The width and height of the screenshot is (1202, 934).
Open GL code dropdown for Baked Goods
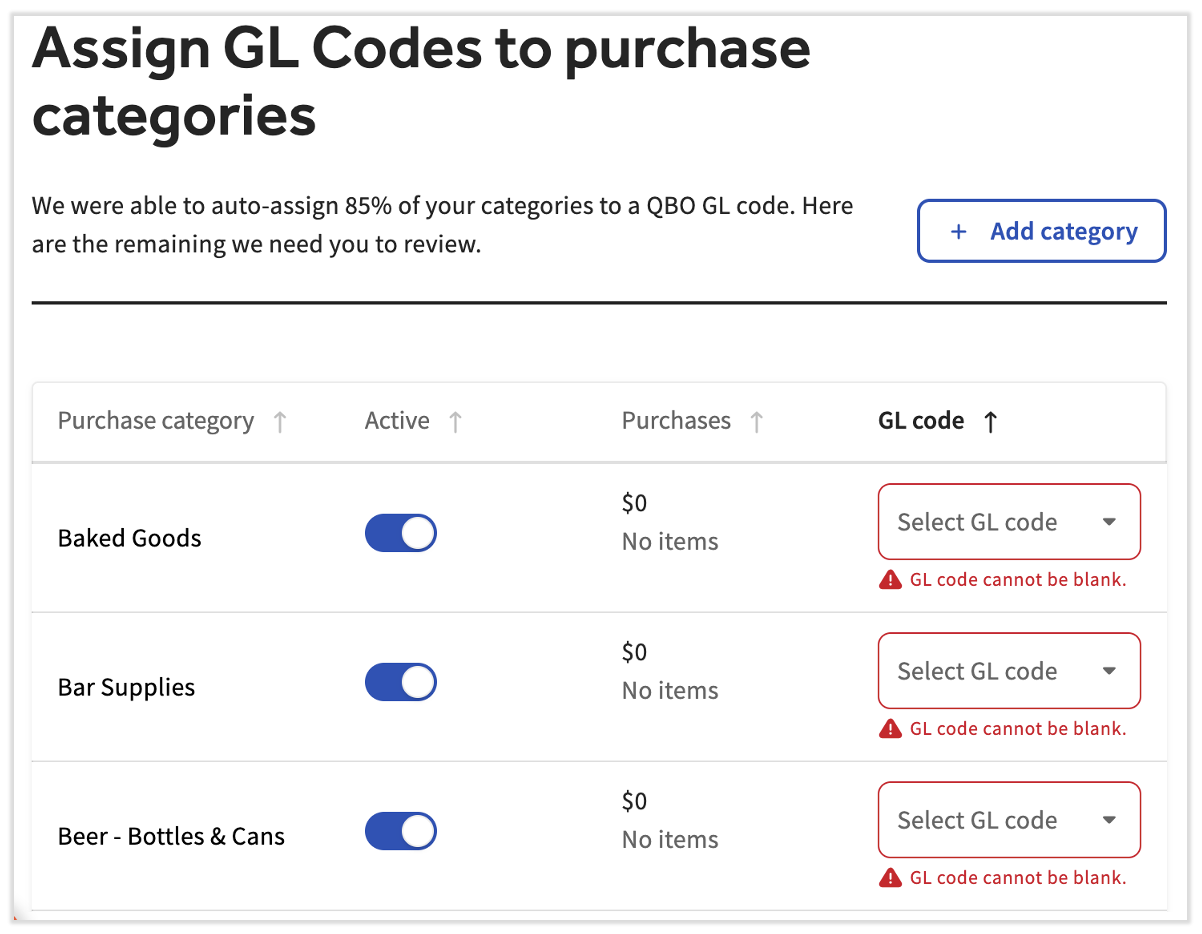(1008, 522)
